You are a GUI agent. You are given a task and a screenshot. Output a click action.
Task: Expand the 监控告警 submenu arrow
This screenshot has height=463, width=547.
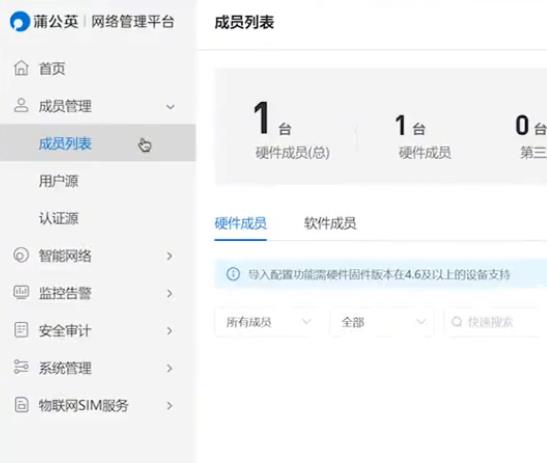point(170,293)
